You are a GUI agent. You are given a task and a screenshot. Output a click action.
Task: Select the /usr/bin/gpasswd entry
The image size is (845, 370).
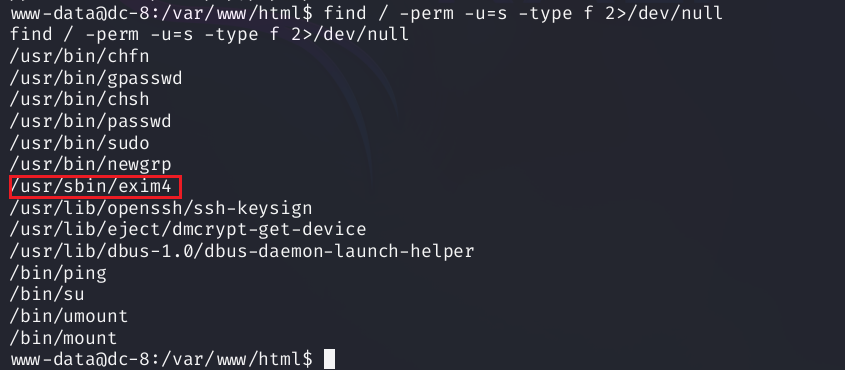pyautogui.click(x=96, y=79)
